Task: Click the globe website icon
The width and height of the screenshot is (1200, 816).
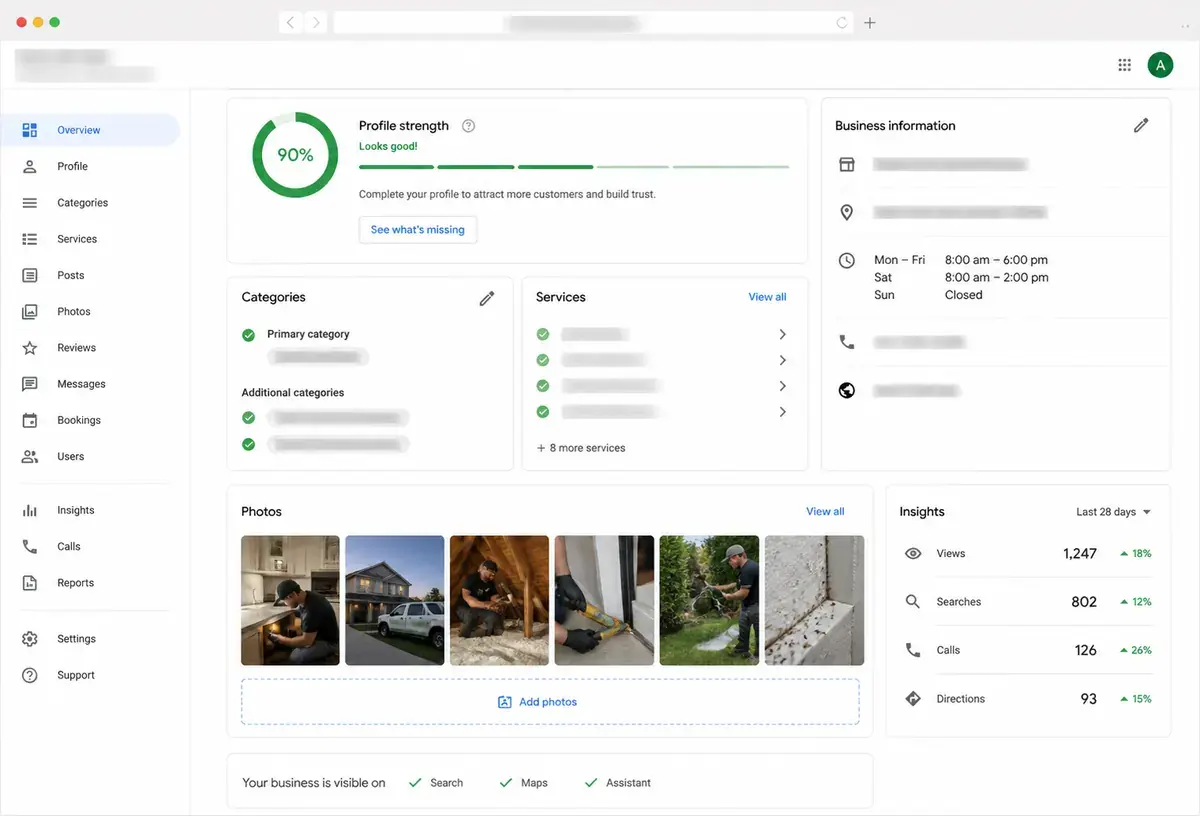Action: 847,390
